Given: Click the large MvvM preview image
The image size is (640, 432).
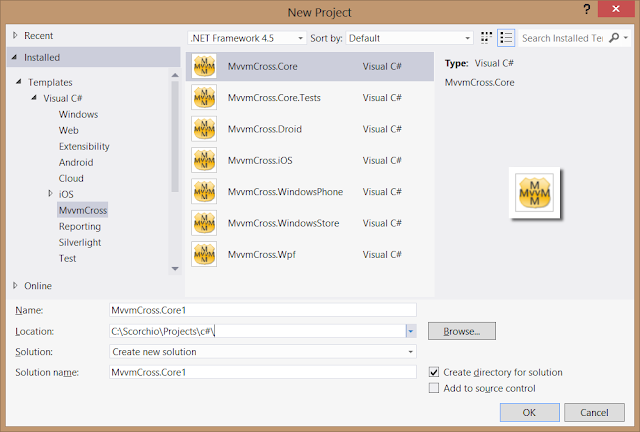Looking at the screenshot, I should pos(535,193).
